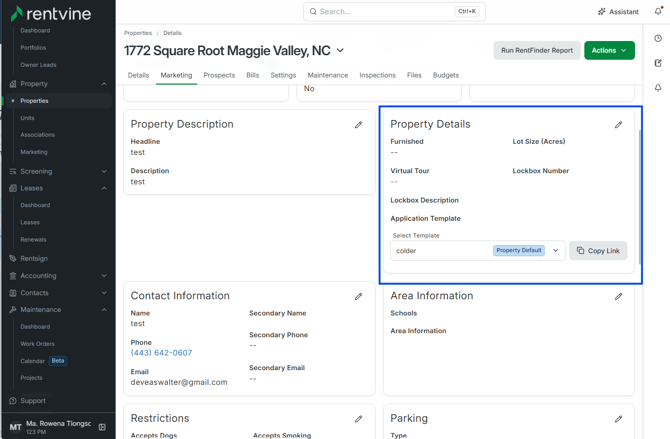
Task: Expand the Contacts section chevron
Action: (x=104, y=293)
